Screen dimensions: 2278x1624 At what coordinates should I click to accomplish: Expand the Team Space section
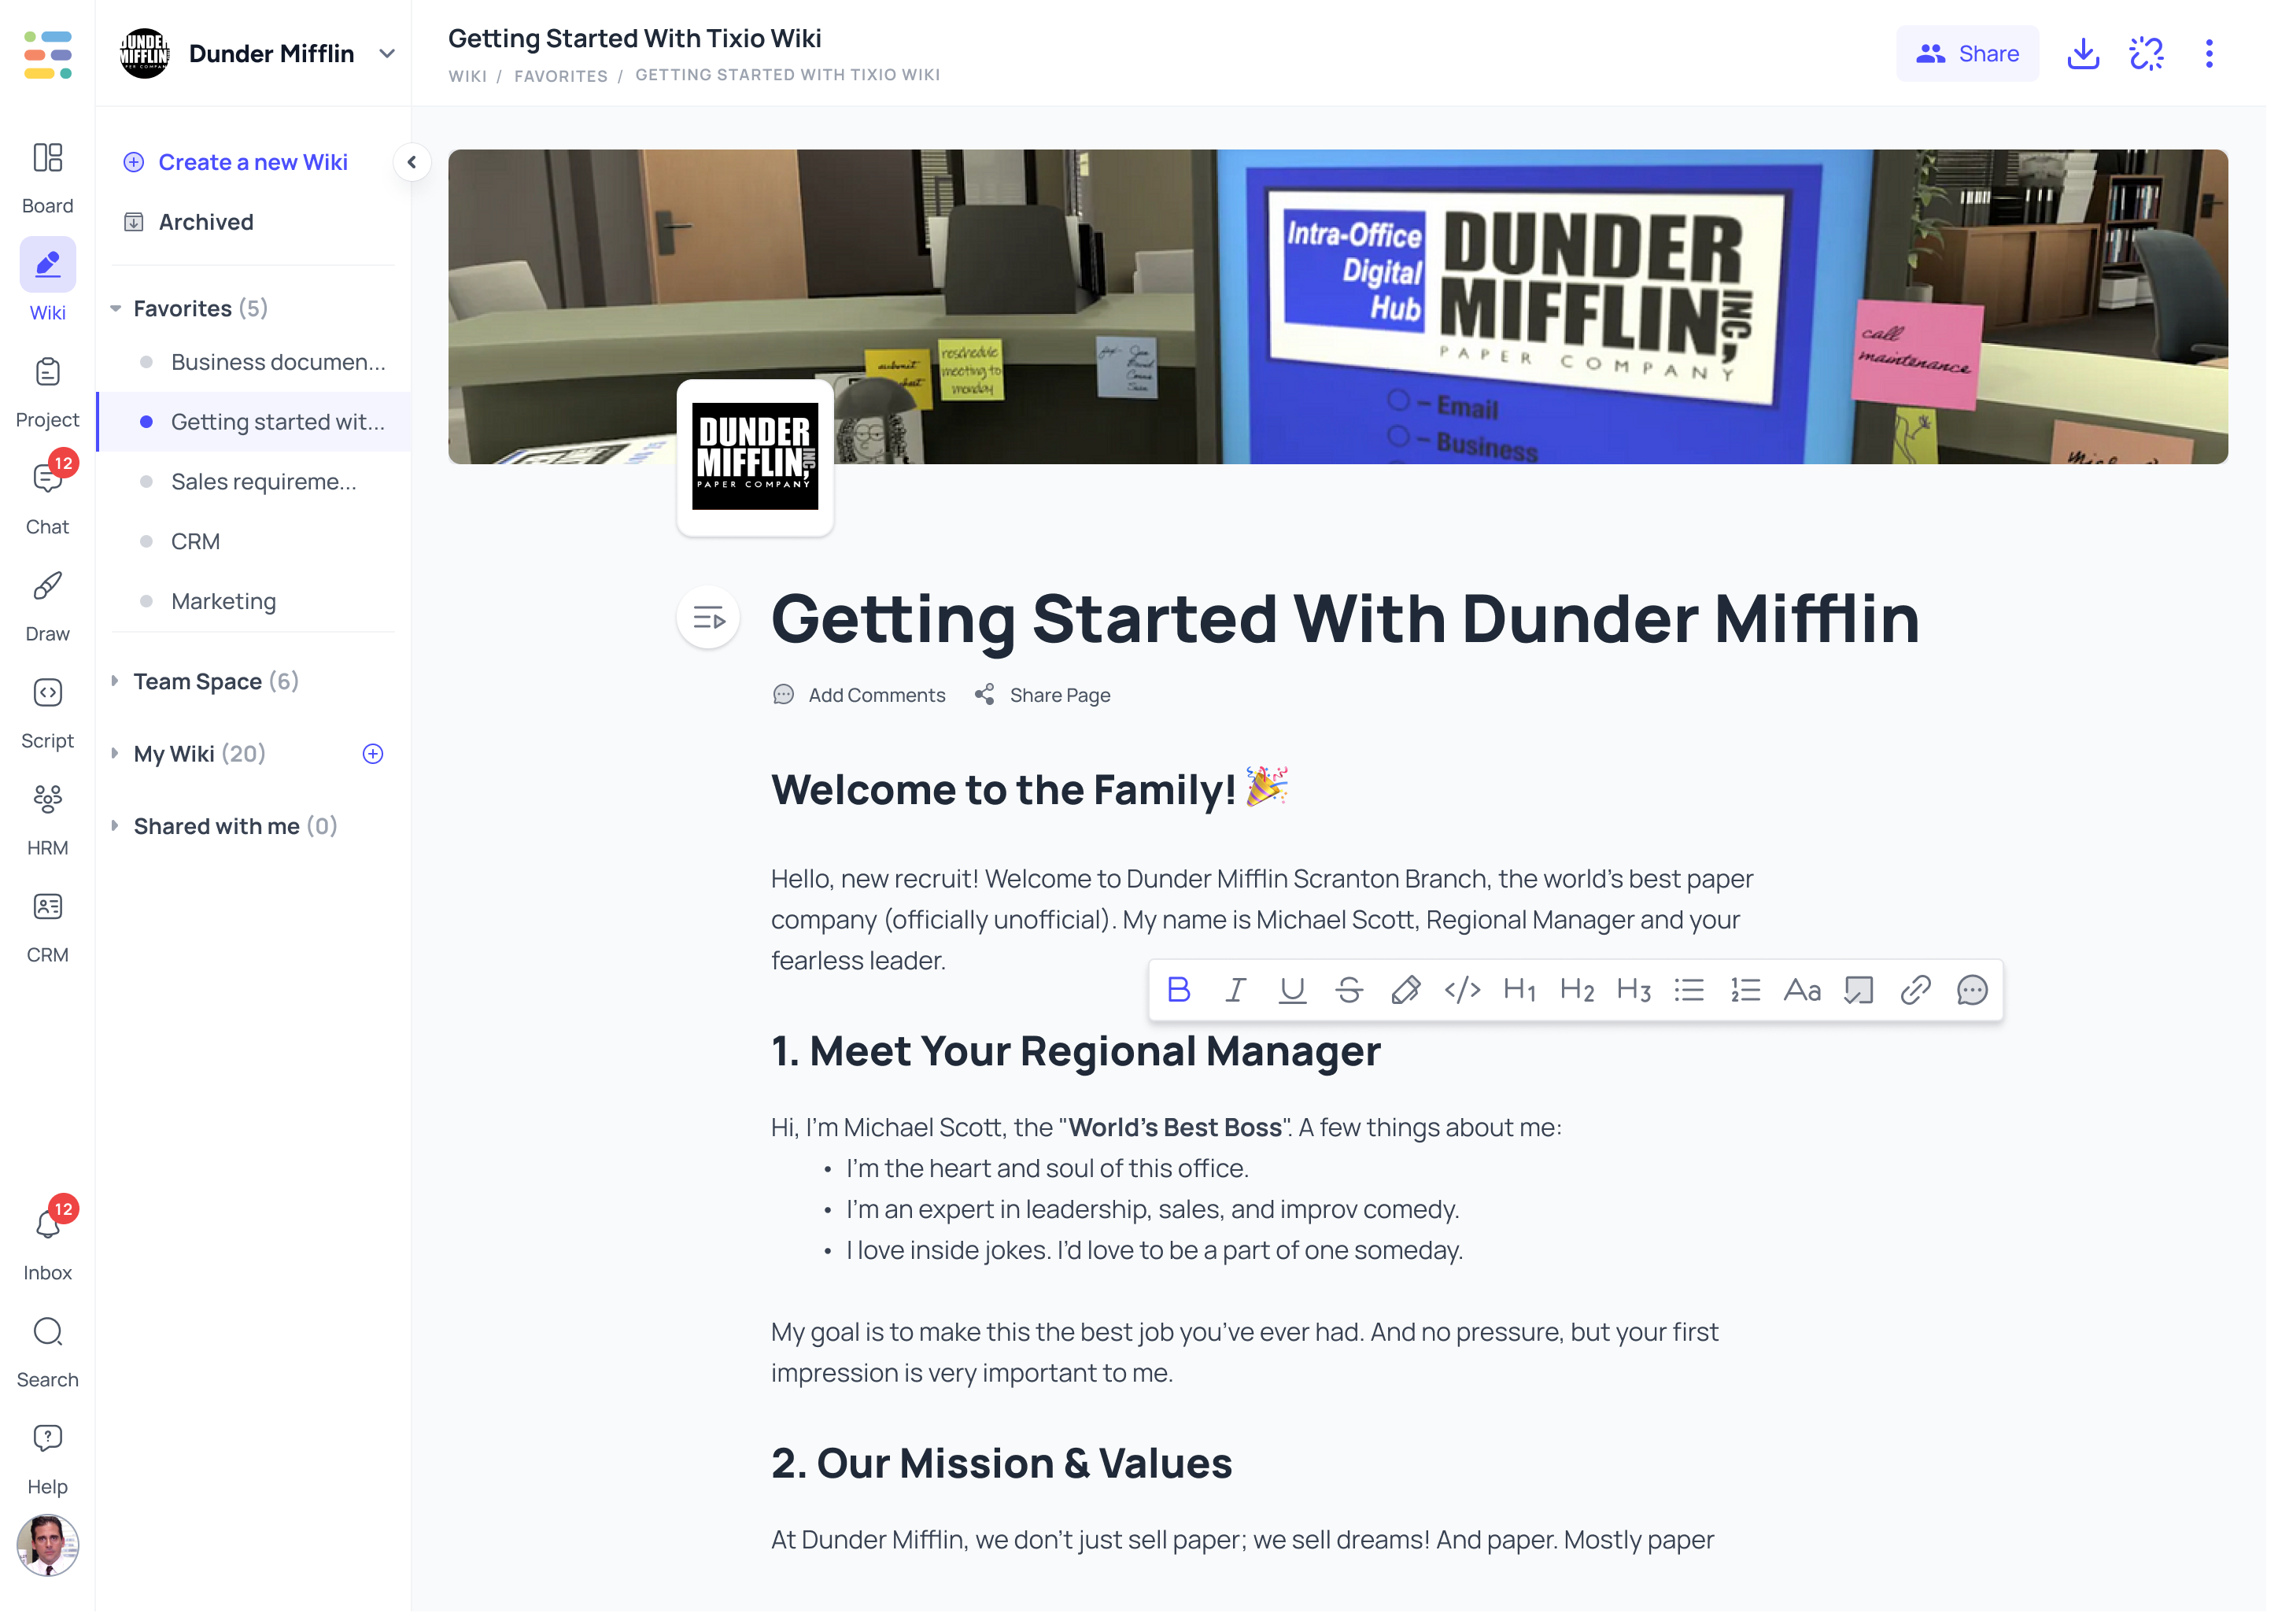[115, 681]
